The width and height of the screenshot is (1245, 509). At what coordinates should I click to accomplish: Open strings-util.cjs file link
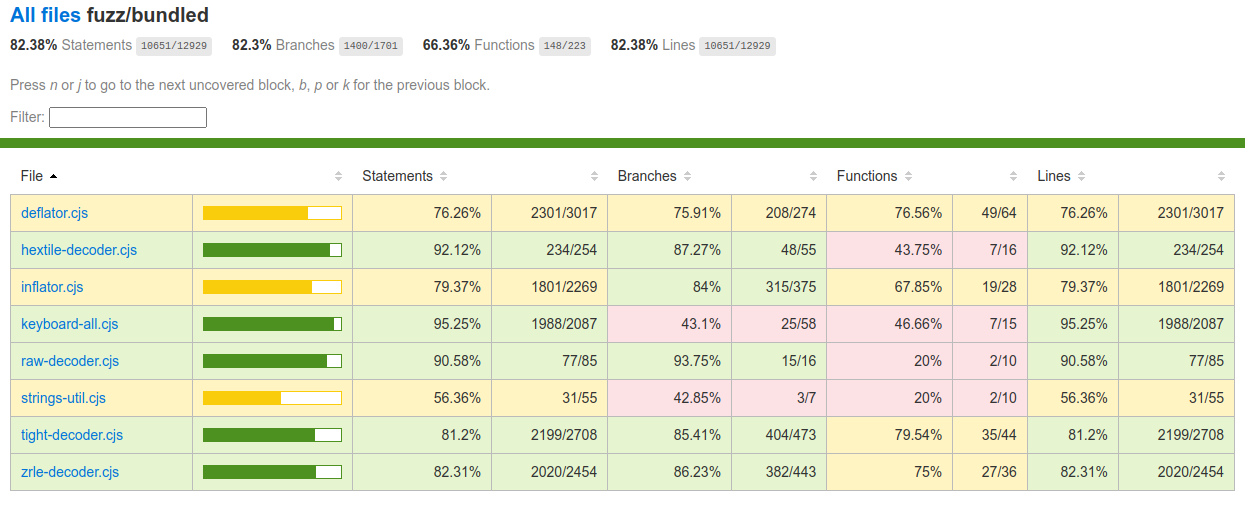(x=63, y=398)
